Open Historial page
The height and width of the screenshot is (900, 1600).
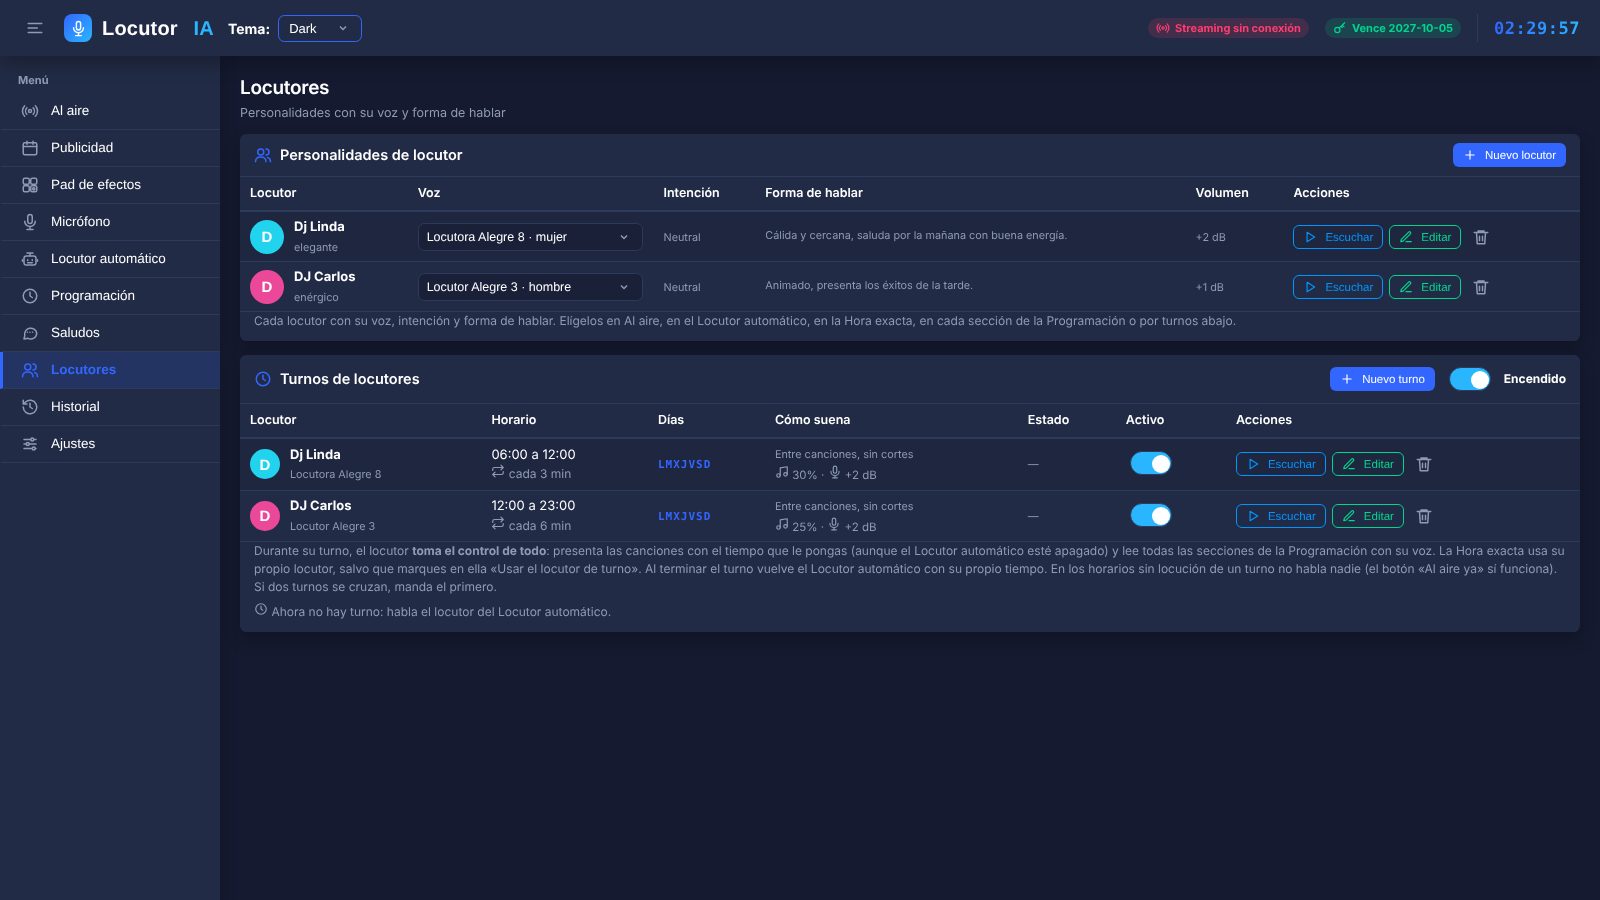[x=110, y=407]
